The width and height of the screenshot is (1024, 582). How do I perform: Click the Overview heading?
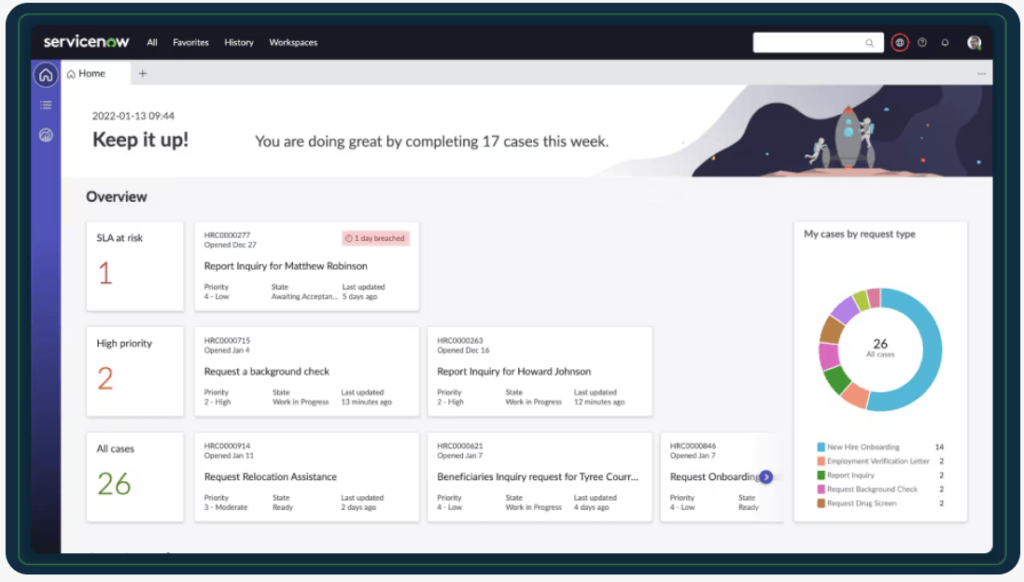click(x=116, y=197)
